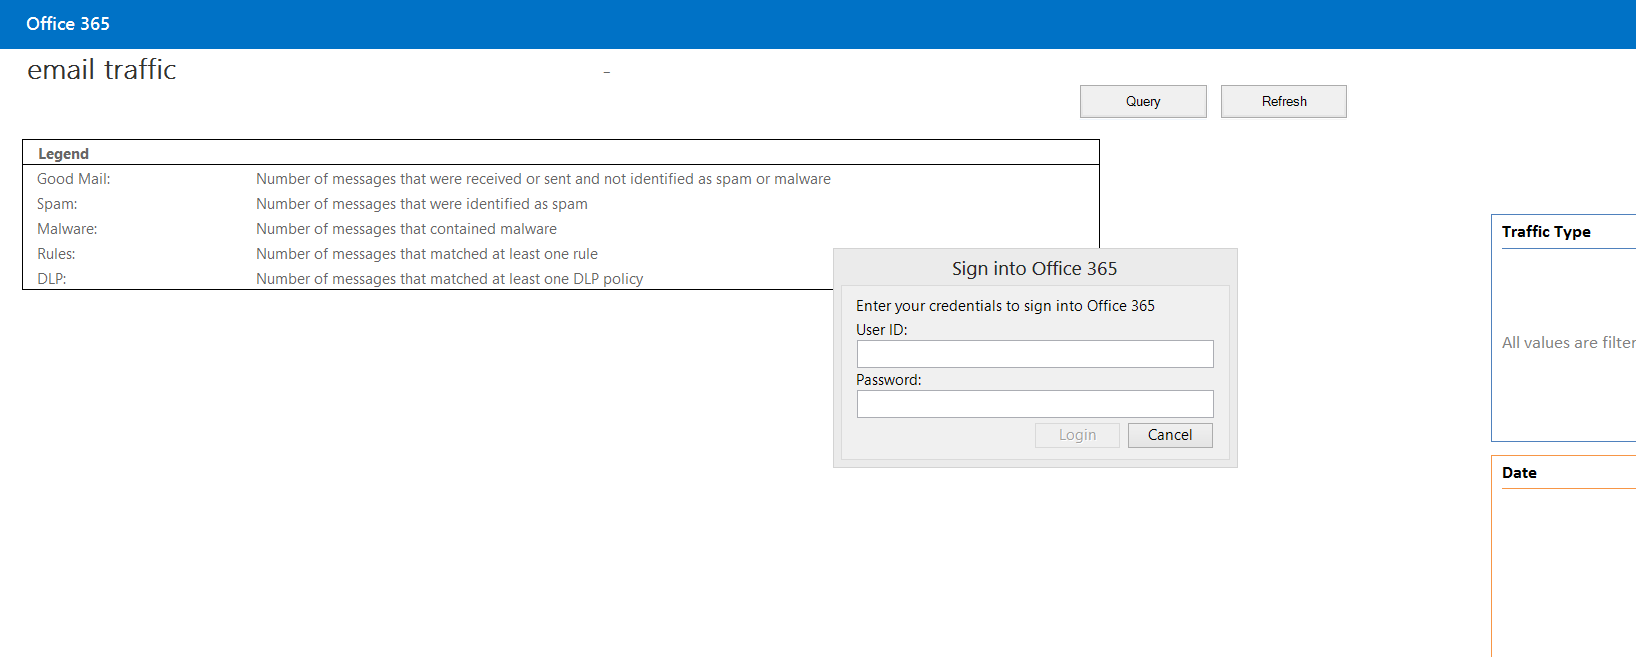Image resolution: width=1636 pixels, height=657 pixels.
Task: Click the 'Password:' label
Action: tap(889, 380)
